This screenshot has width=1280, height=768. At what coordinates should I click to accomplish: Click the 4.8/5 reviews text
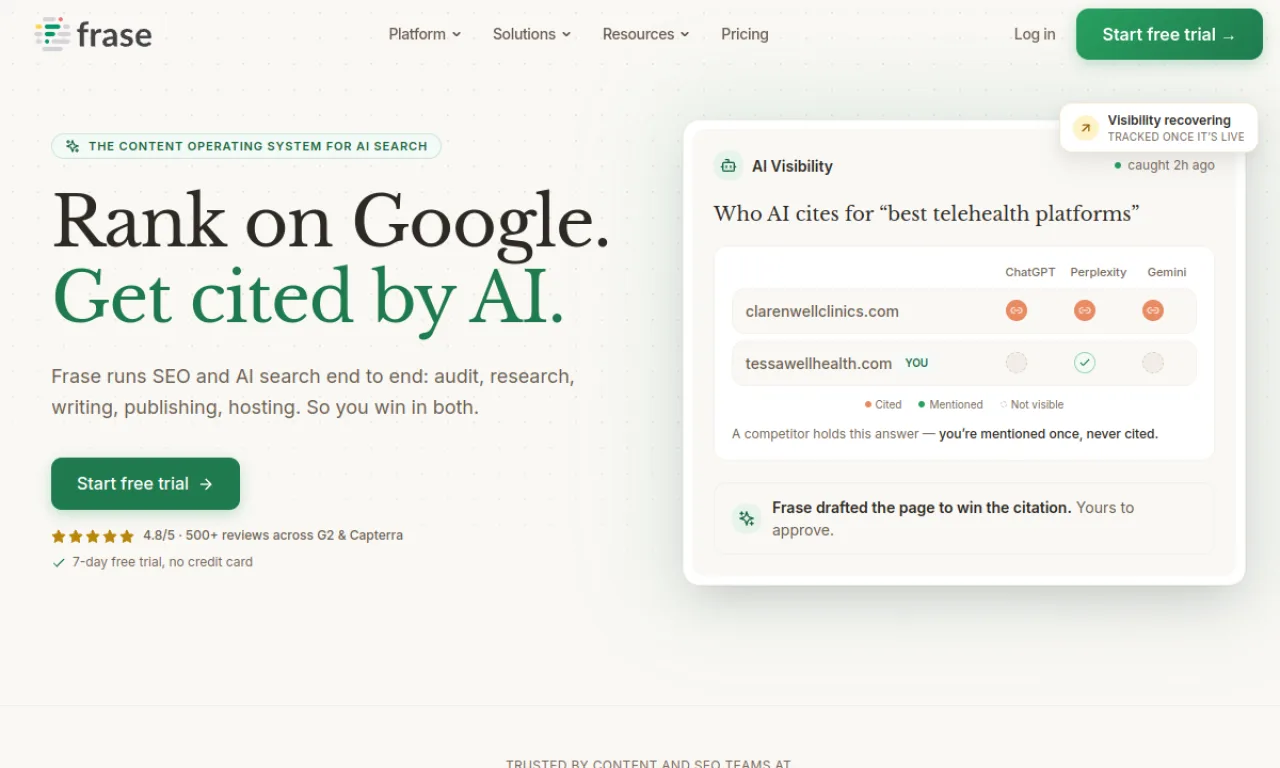(x=273, y=535)
